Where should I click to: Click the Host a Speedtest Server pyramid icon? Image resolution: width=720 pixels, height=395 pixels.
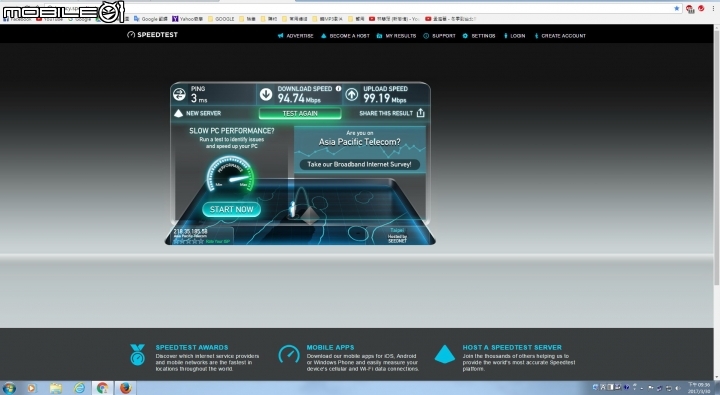pyautogui.click(x=444, y=354)
